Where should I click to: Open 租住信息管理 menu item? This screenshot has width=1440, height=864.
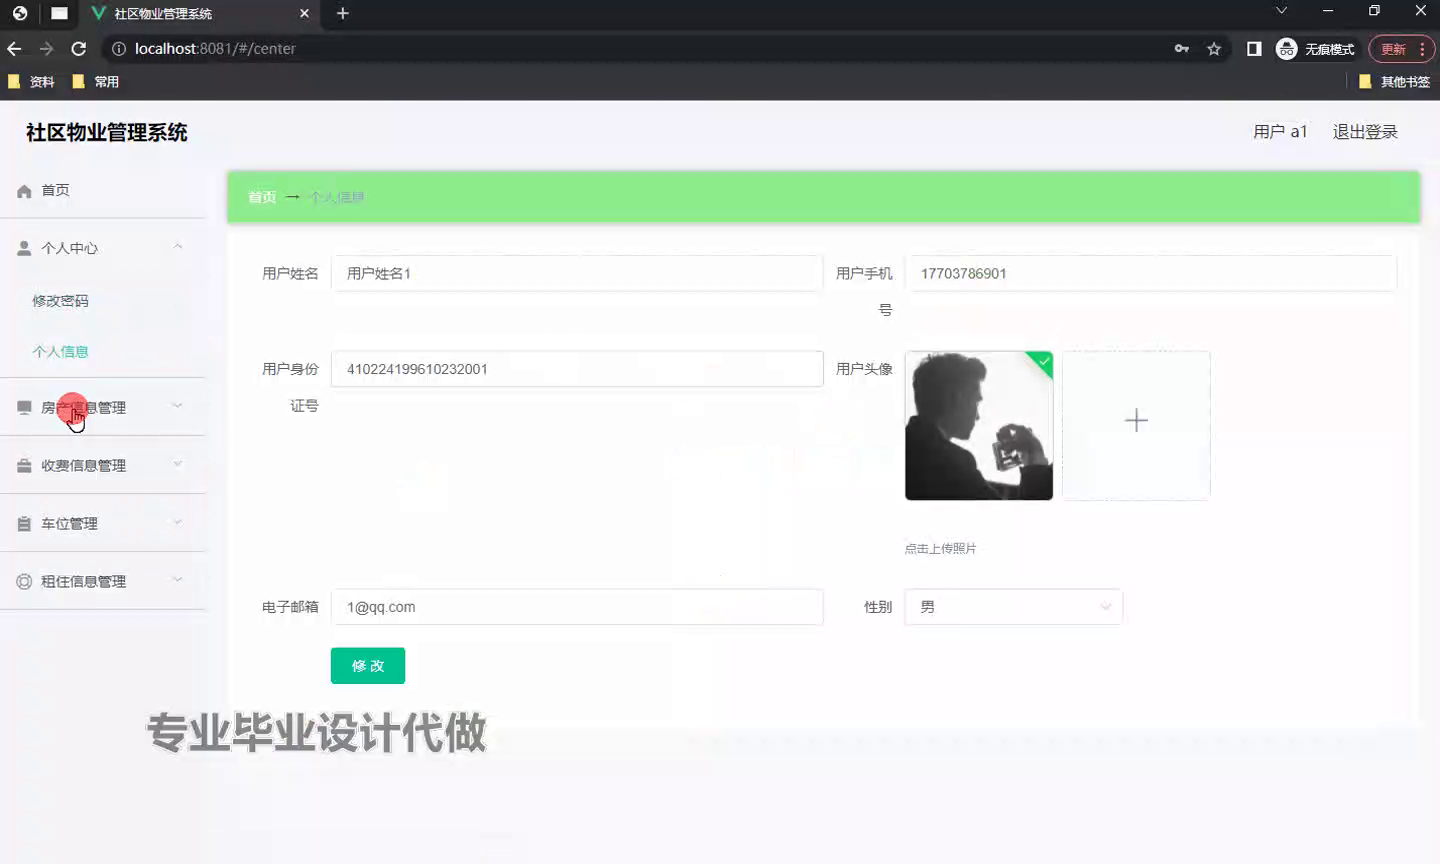[x=102, y=582]
